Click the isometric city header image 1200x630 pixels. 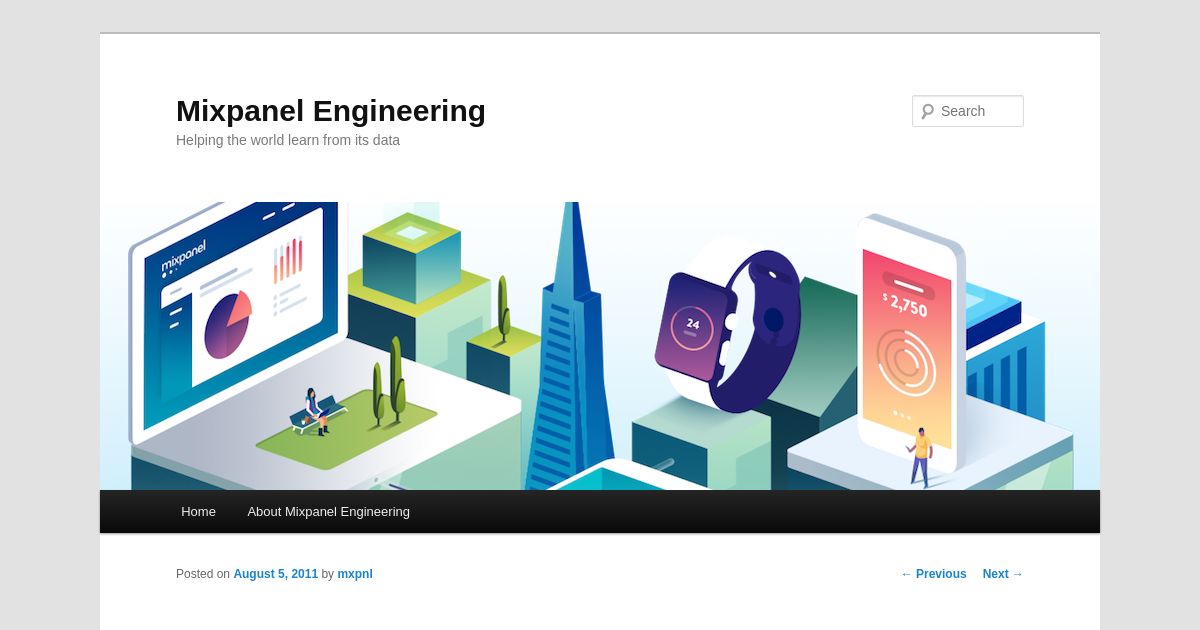pyautogui.click(x=600, y=346)
